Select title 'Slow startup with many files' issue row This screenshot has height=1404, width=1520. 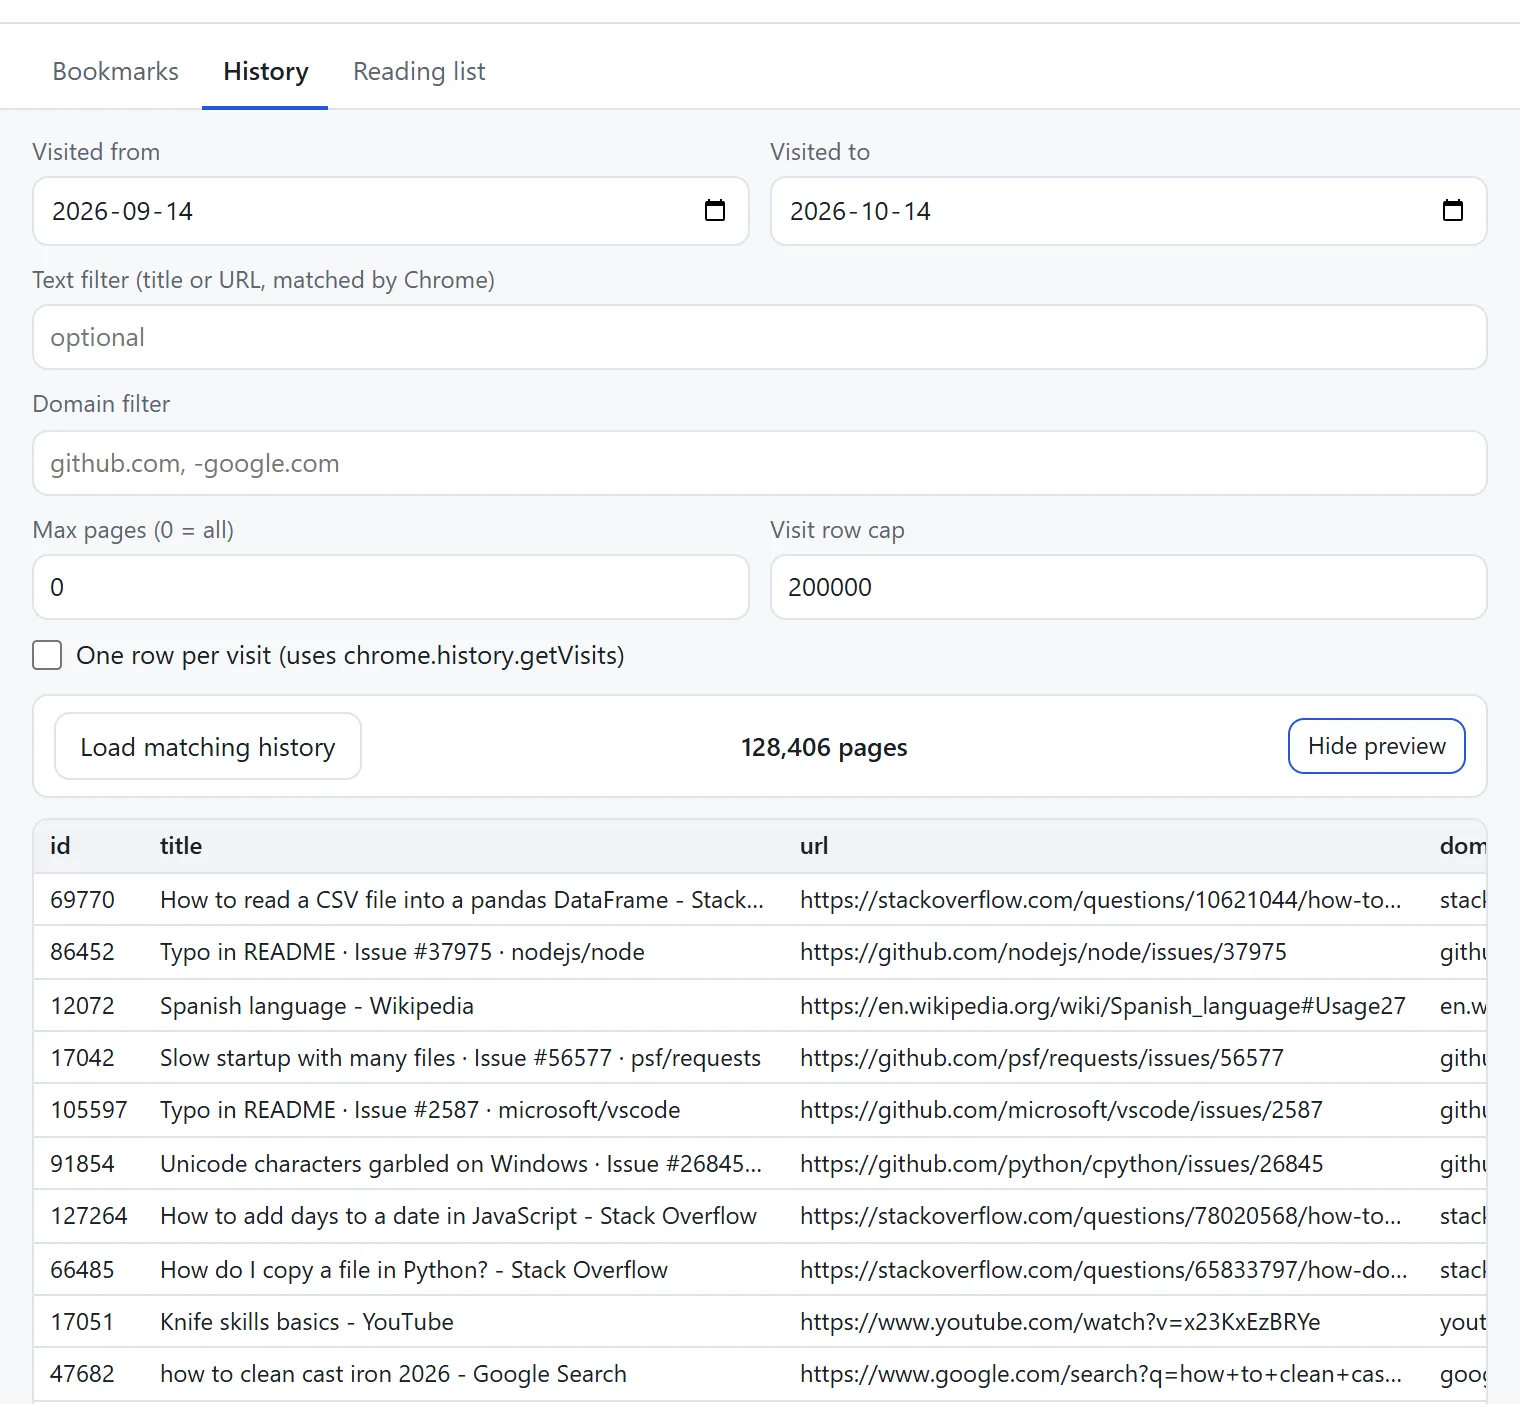coord(460,1057)
